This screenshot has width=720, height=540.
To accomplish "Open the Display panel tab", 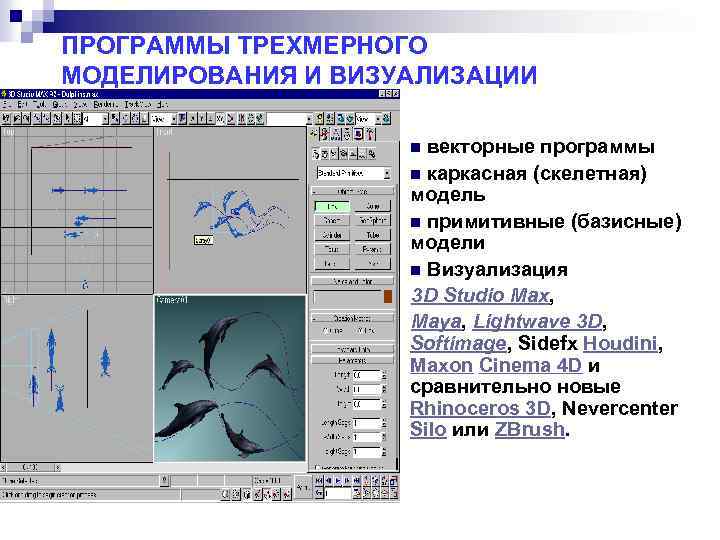I will click(359, 134).
